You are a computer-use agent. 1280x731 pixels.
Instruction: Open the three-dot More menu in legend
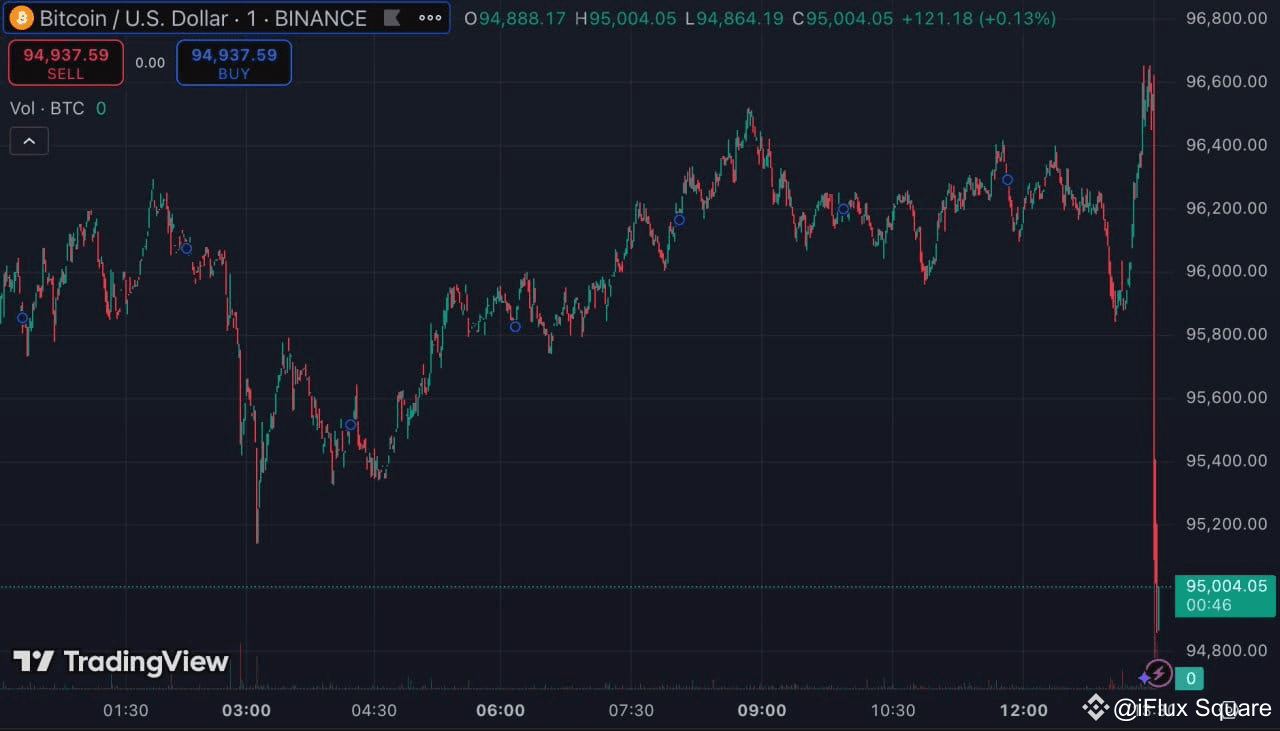[x=430, y=18]
